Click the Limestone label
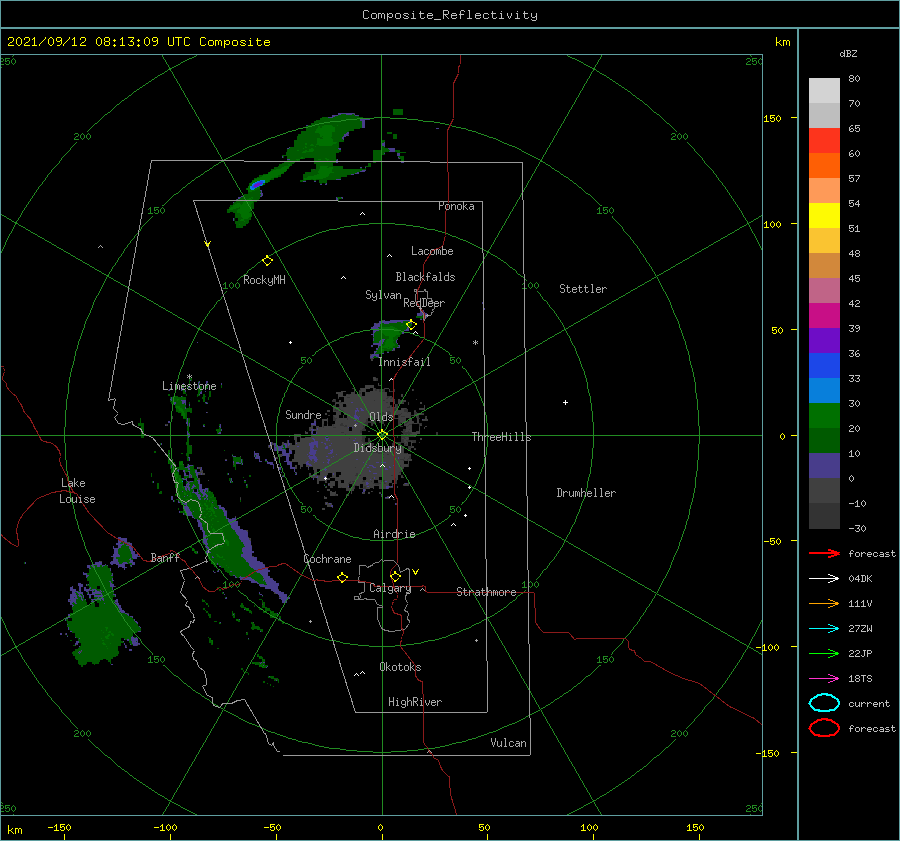Image resolution: width=900 pixels, height=841 pixels. pyautogui.click(x=189, y=386)
